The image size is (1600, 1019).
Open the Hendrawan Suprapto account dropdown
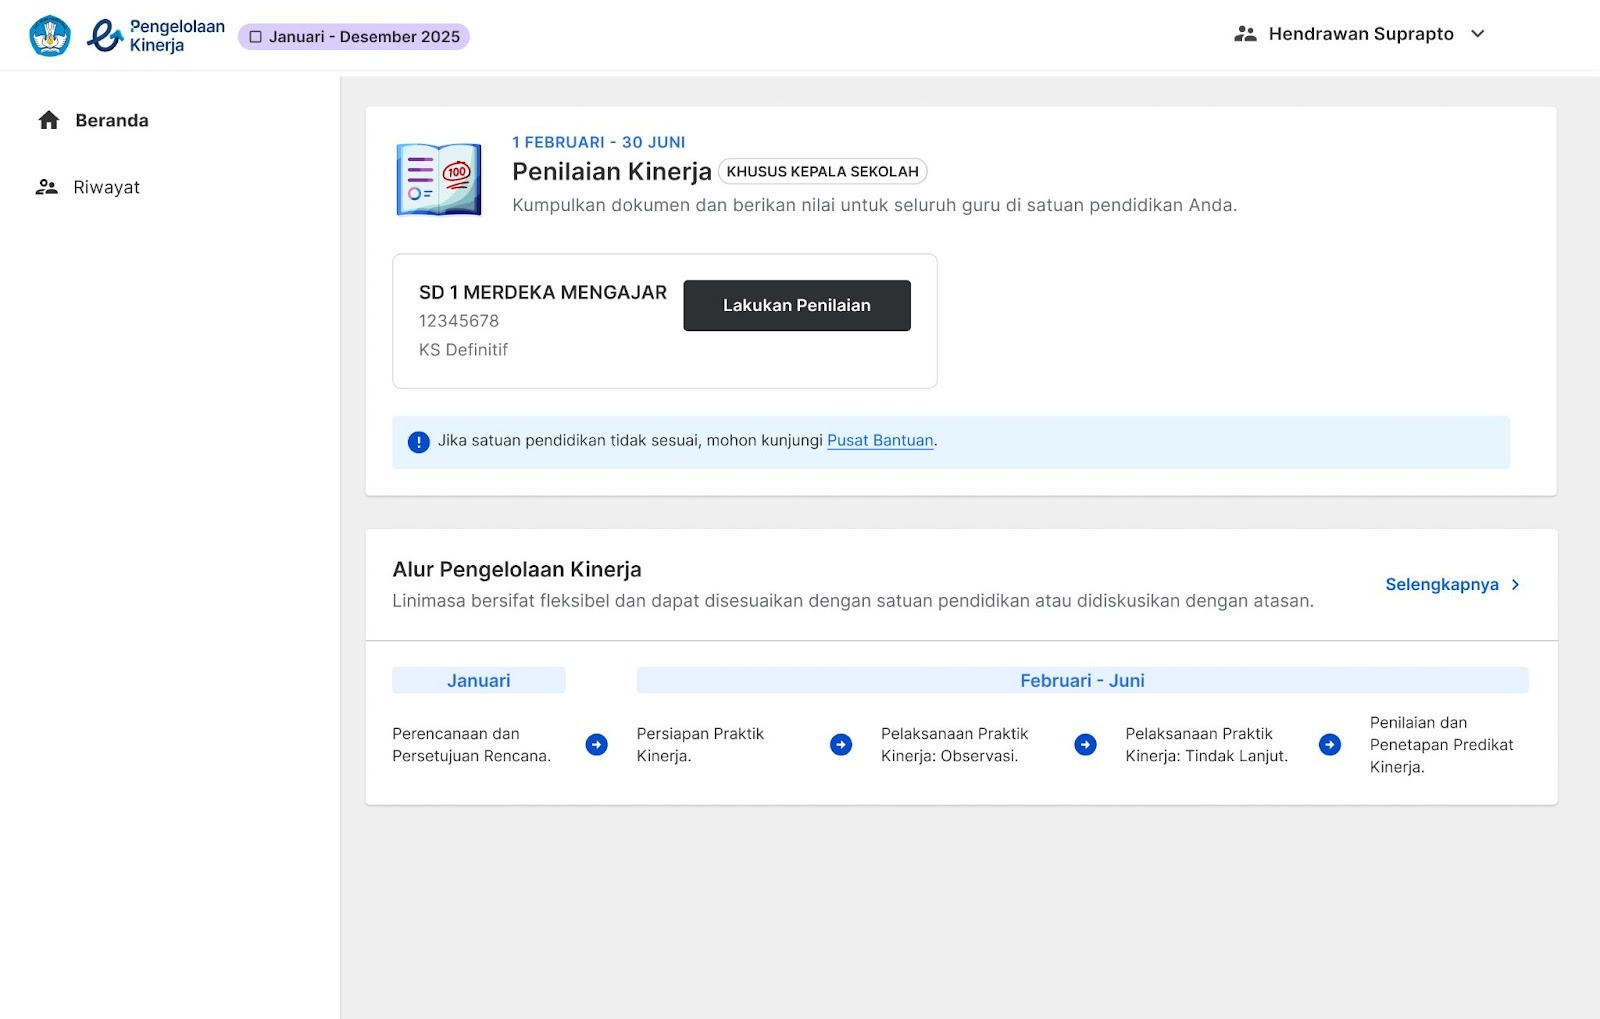(1477, 34)
